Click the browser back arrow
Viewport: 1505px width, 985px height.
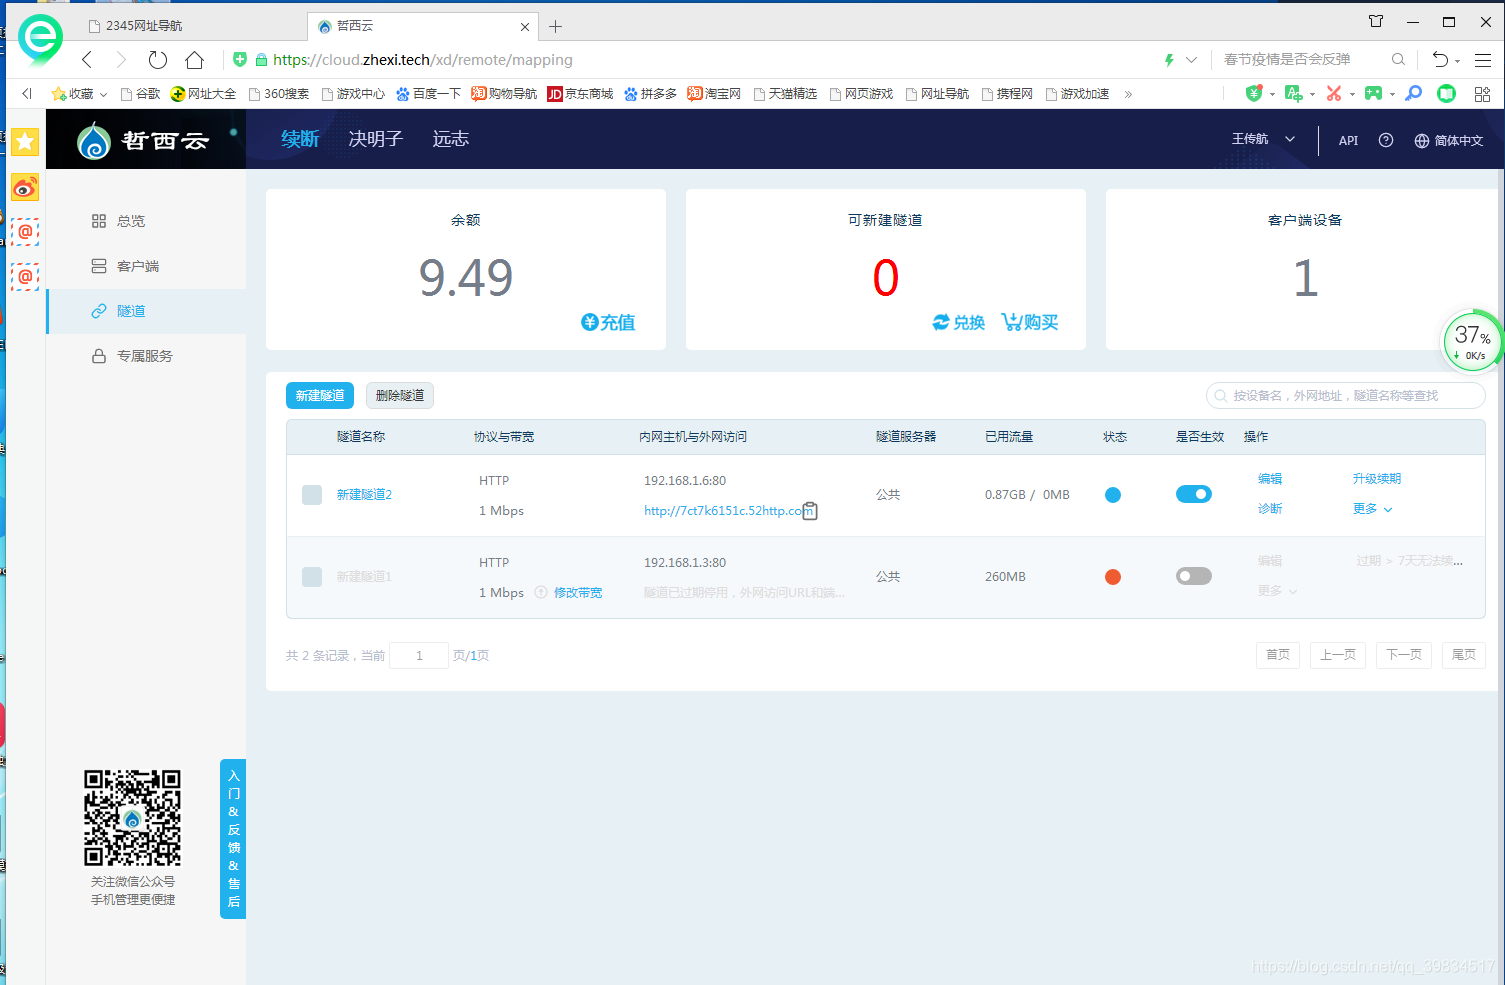pos(88,60)
